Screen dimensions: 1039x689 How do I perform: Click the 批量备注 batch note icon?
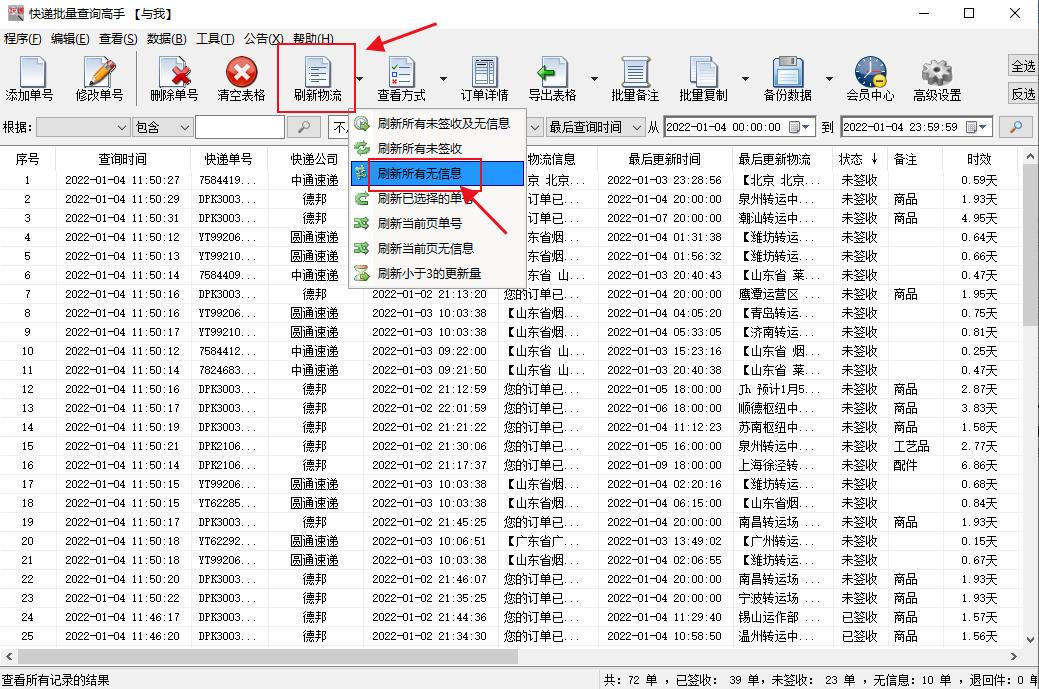637,78
